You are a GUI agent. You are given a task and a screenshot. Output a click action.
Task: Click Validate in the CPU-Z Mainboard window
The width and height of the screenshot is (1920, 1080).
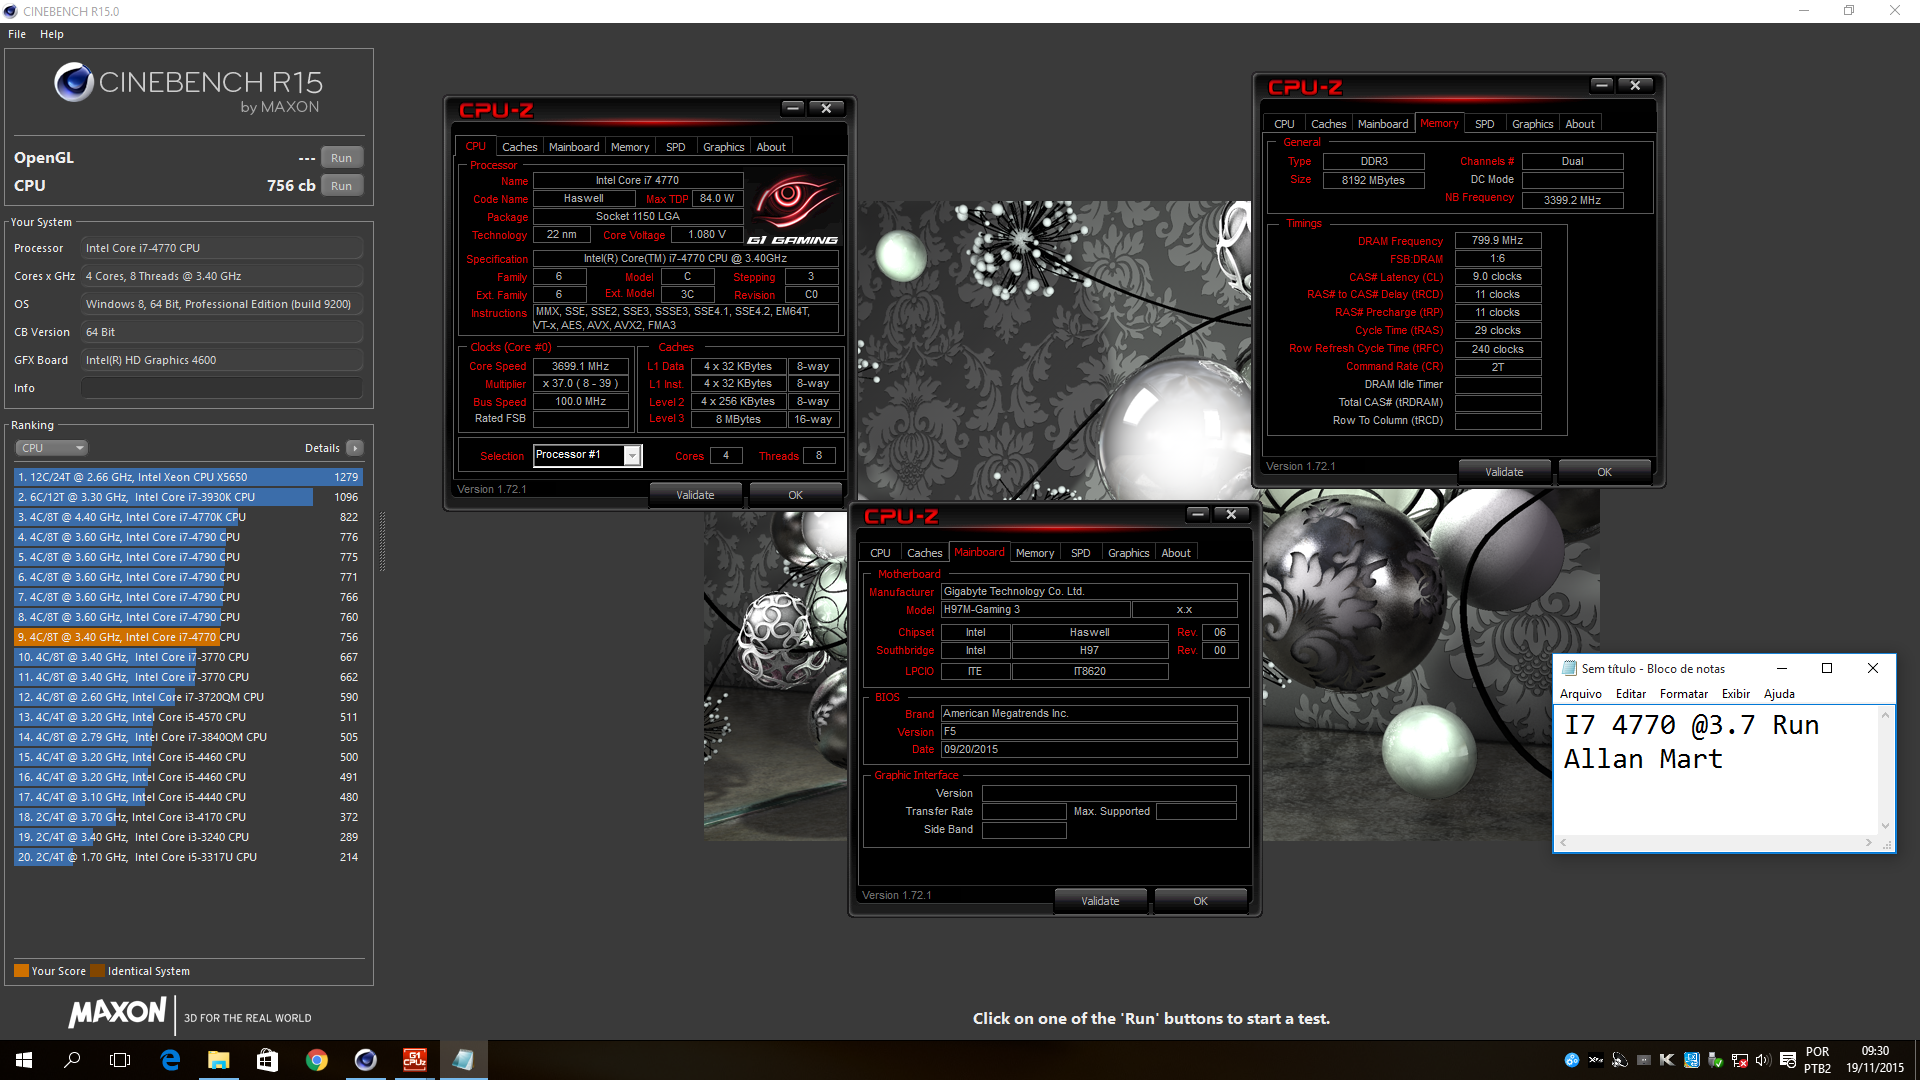[1100, 901]
